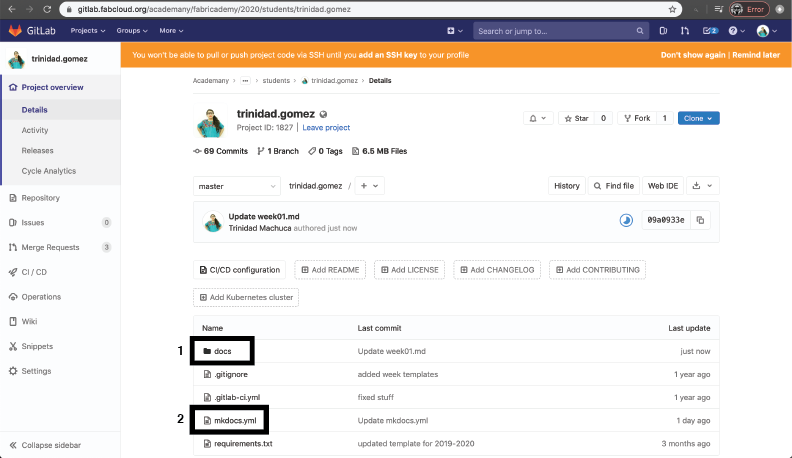This screenshot has width=792, height=458.
Task: Expand the add file plus dropdown
Action: point(369,186)
